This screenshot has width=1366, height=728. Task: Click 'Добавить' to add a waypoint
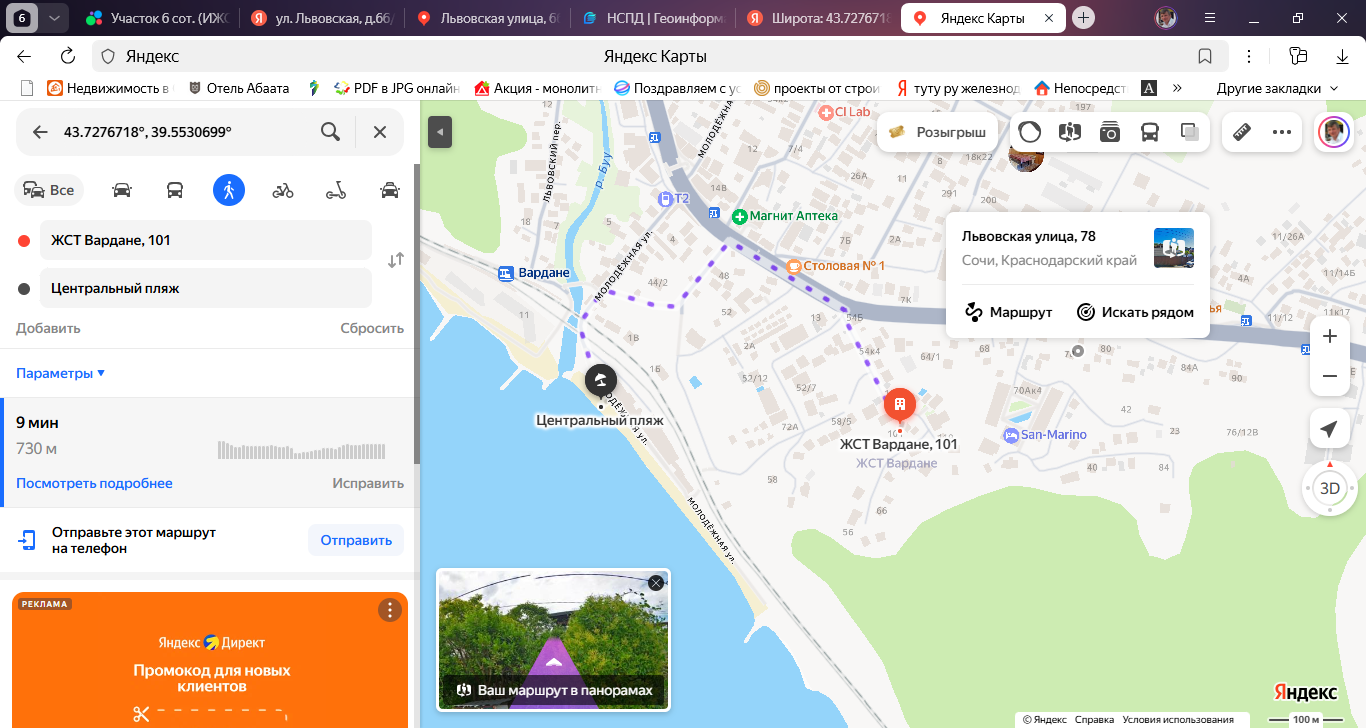(48, 328)
